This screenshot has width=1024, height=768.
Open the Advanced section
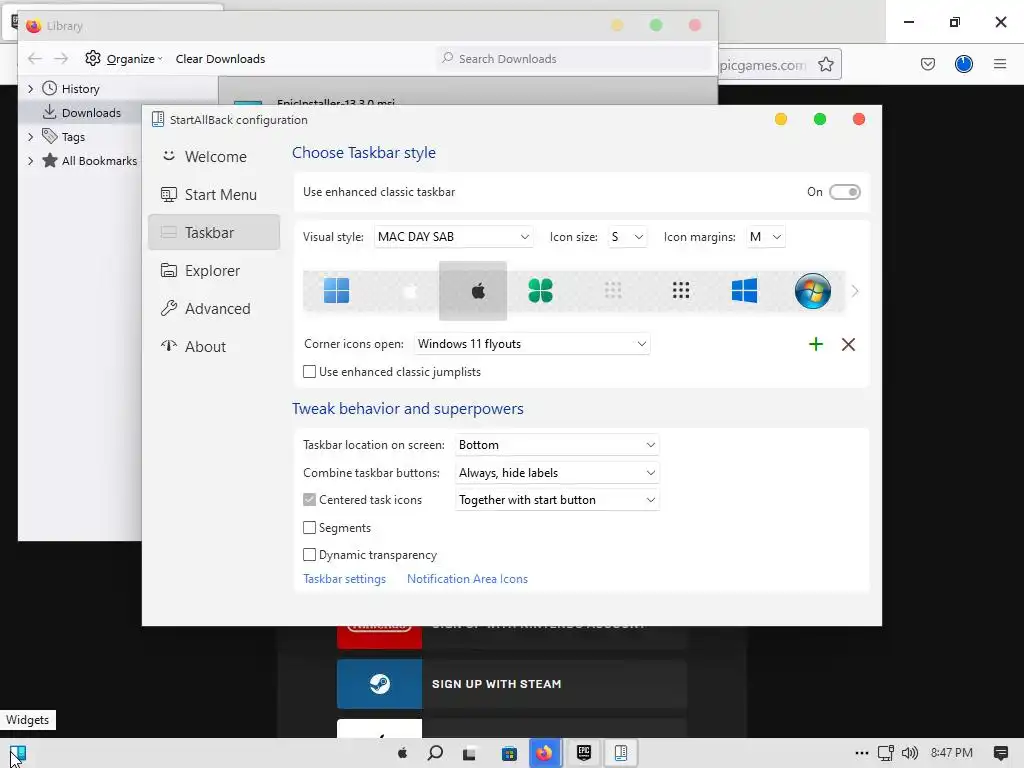[x=214, y=308]
